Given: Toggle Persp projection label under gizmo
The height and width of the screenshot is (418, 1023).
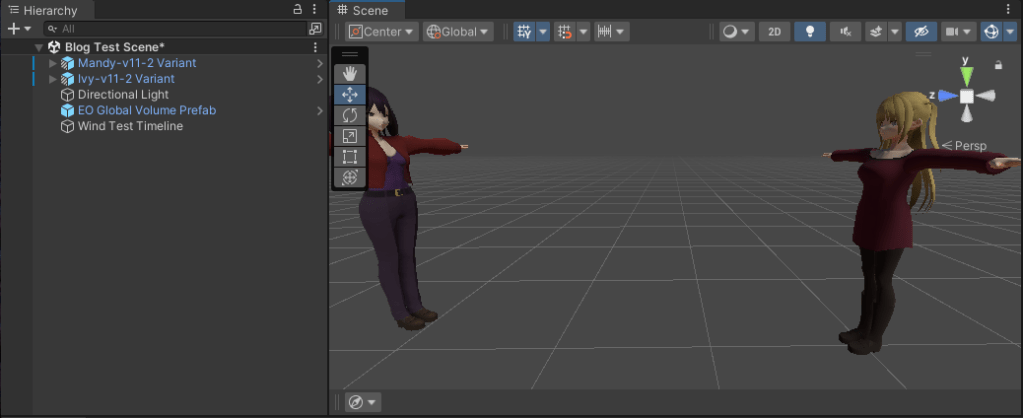Looking at the screenshot, I should click(x=965, y=146).
